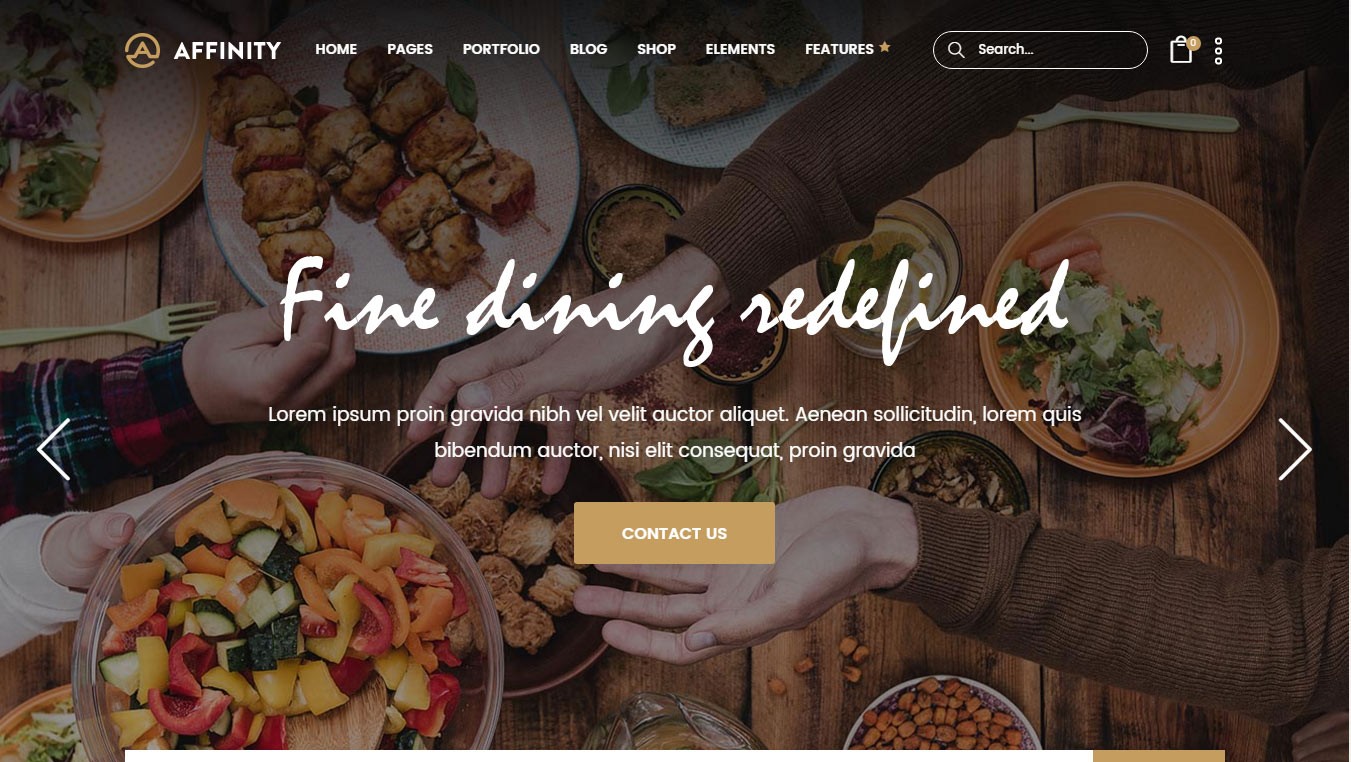Advance to next slide with right arrow
Screen dimensions: 1351x762
[1295, 449]
